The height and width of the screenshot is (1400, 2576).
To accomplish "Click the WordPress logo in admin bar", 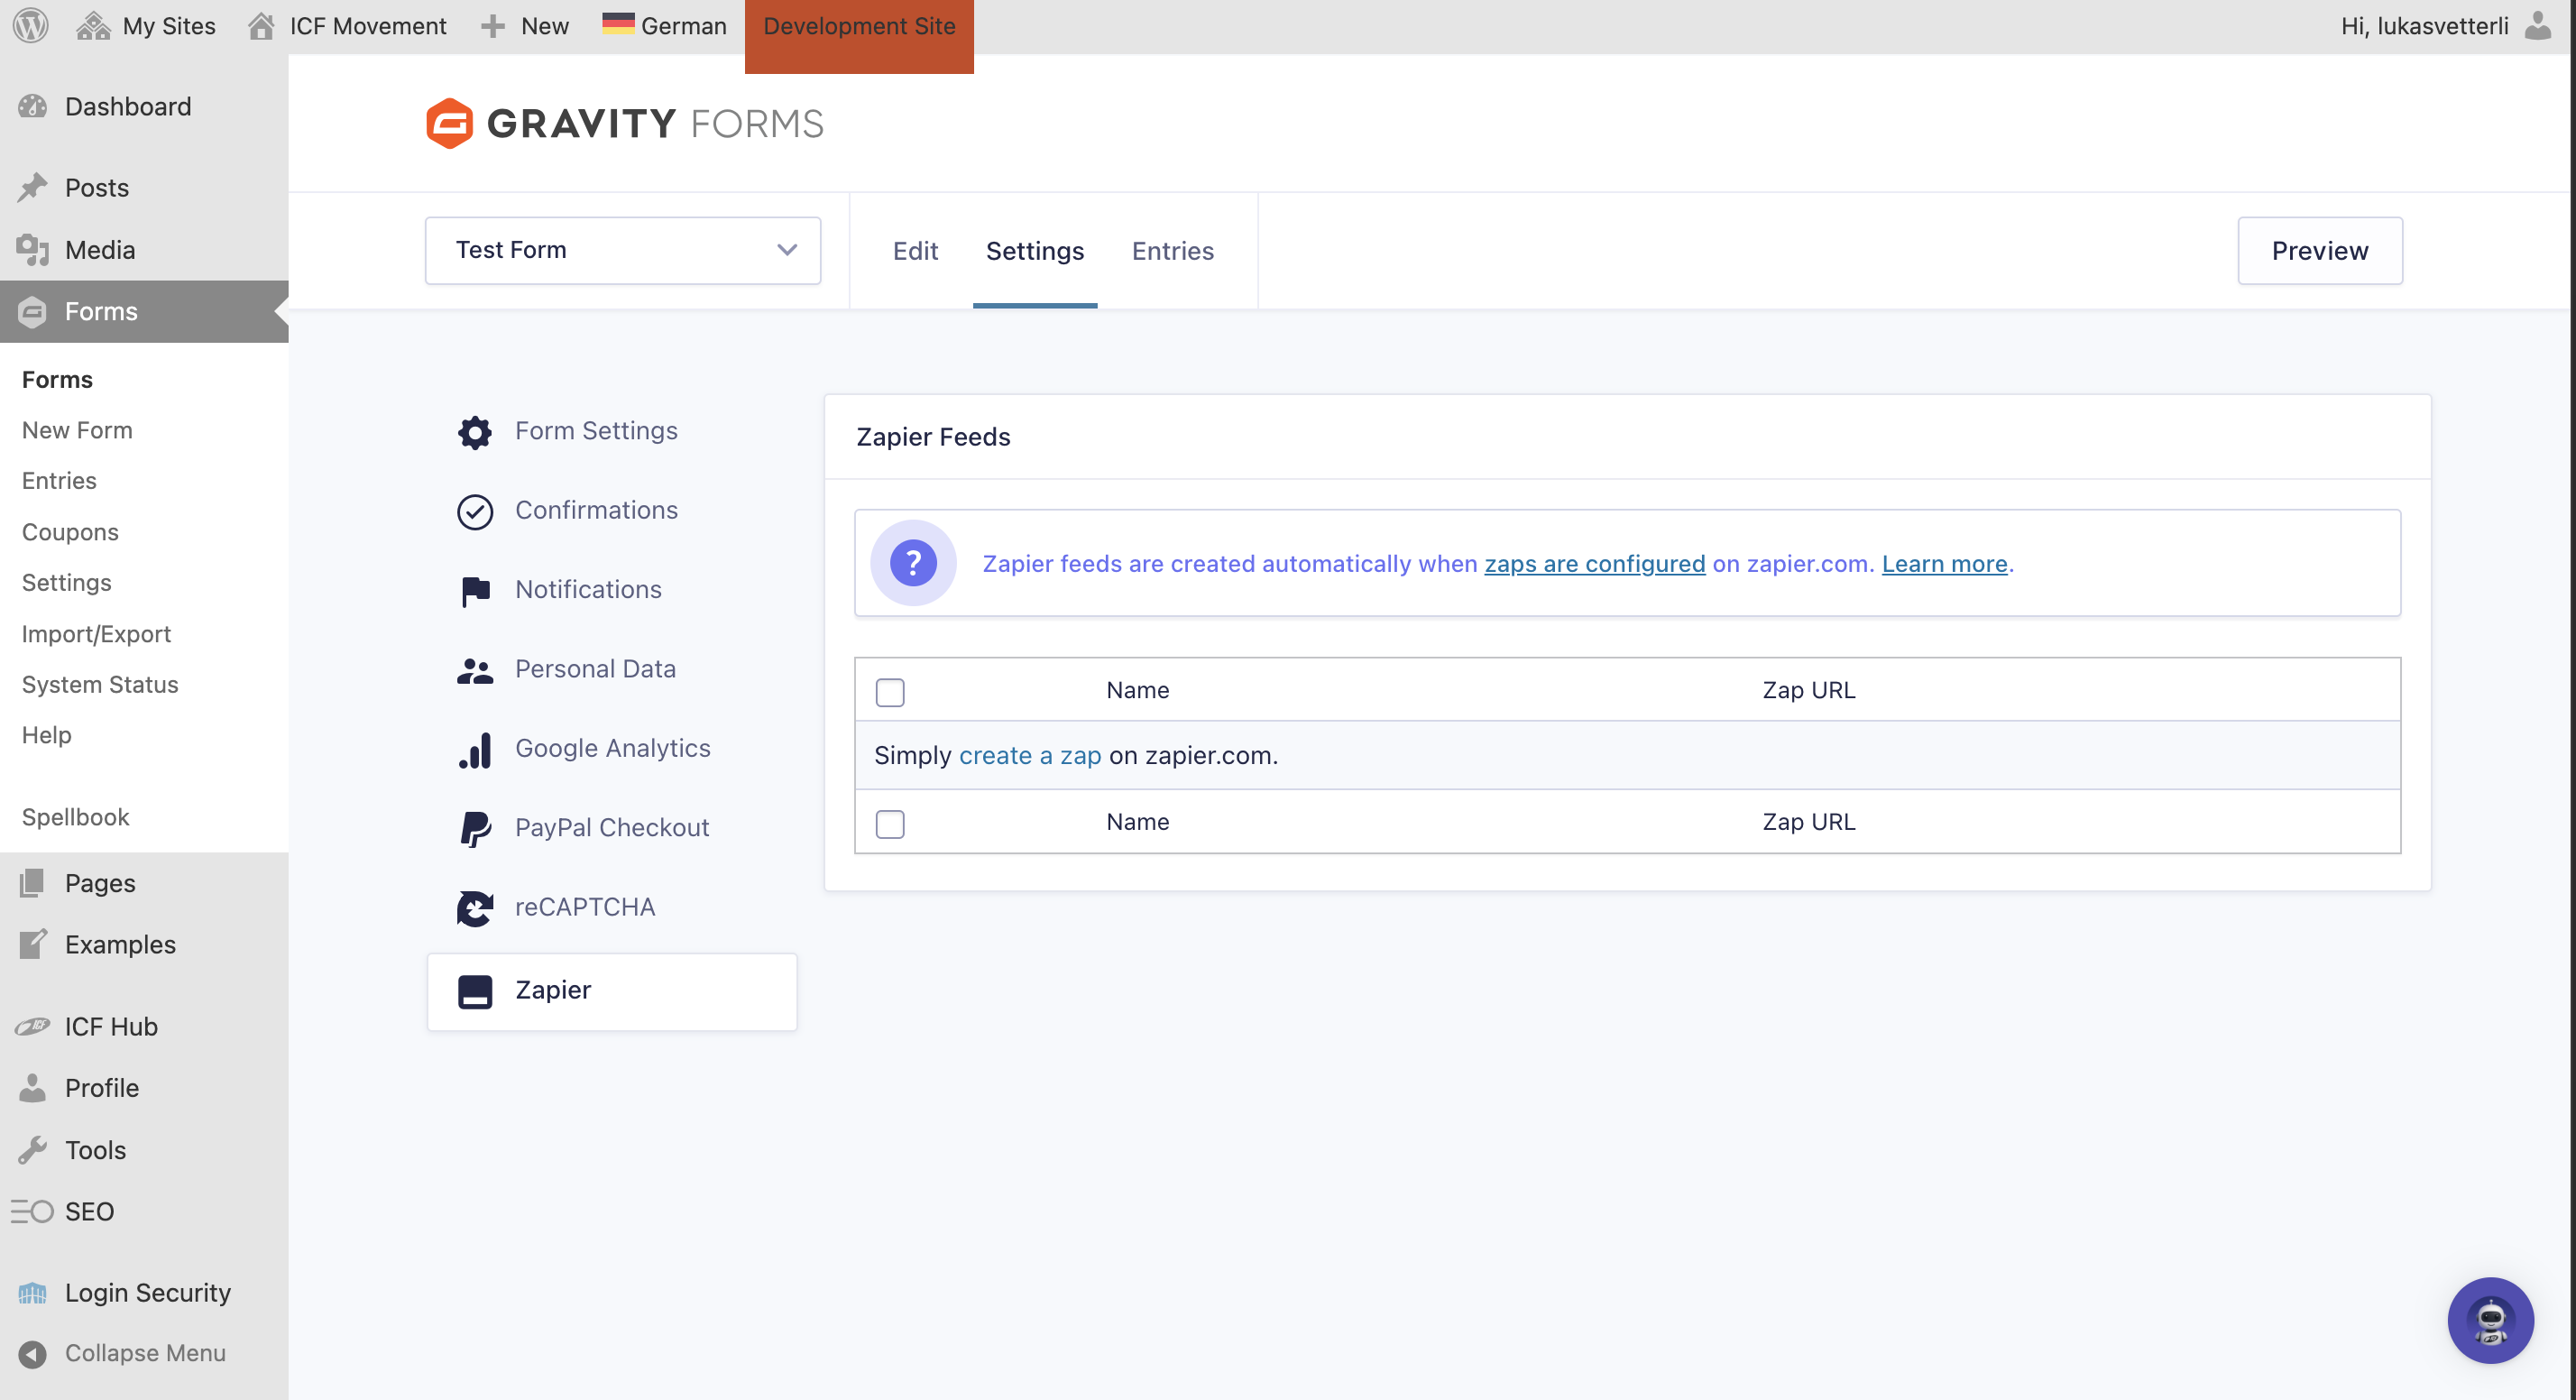I will pyautogui.click(x=31, y=26).
